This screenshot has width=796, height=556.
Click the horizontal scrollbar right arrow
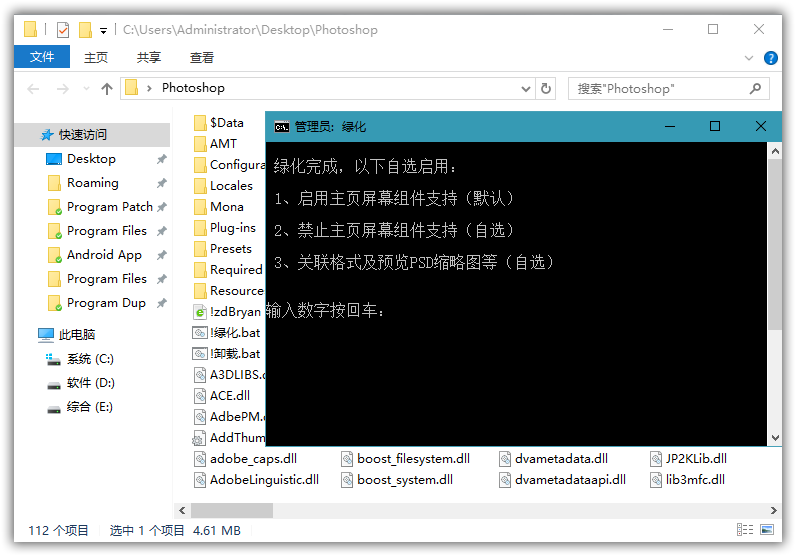click(x=773, y=510)
